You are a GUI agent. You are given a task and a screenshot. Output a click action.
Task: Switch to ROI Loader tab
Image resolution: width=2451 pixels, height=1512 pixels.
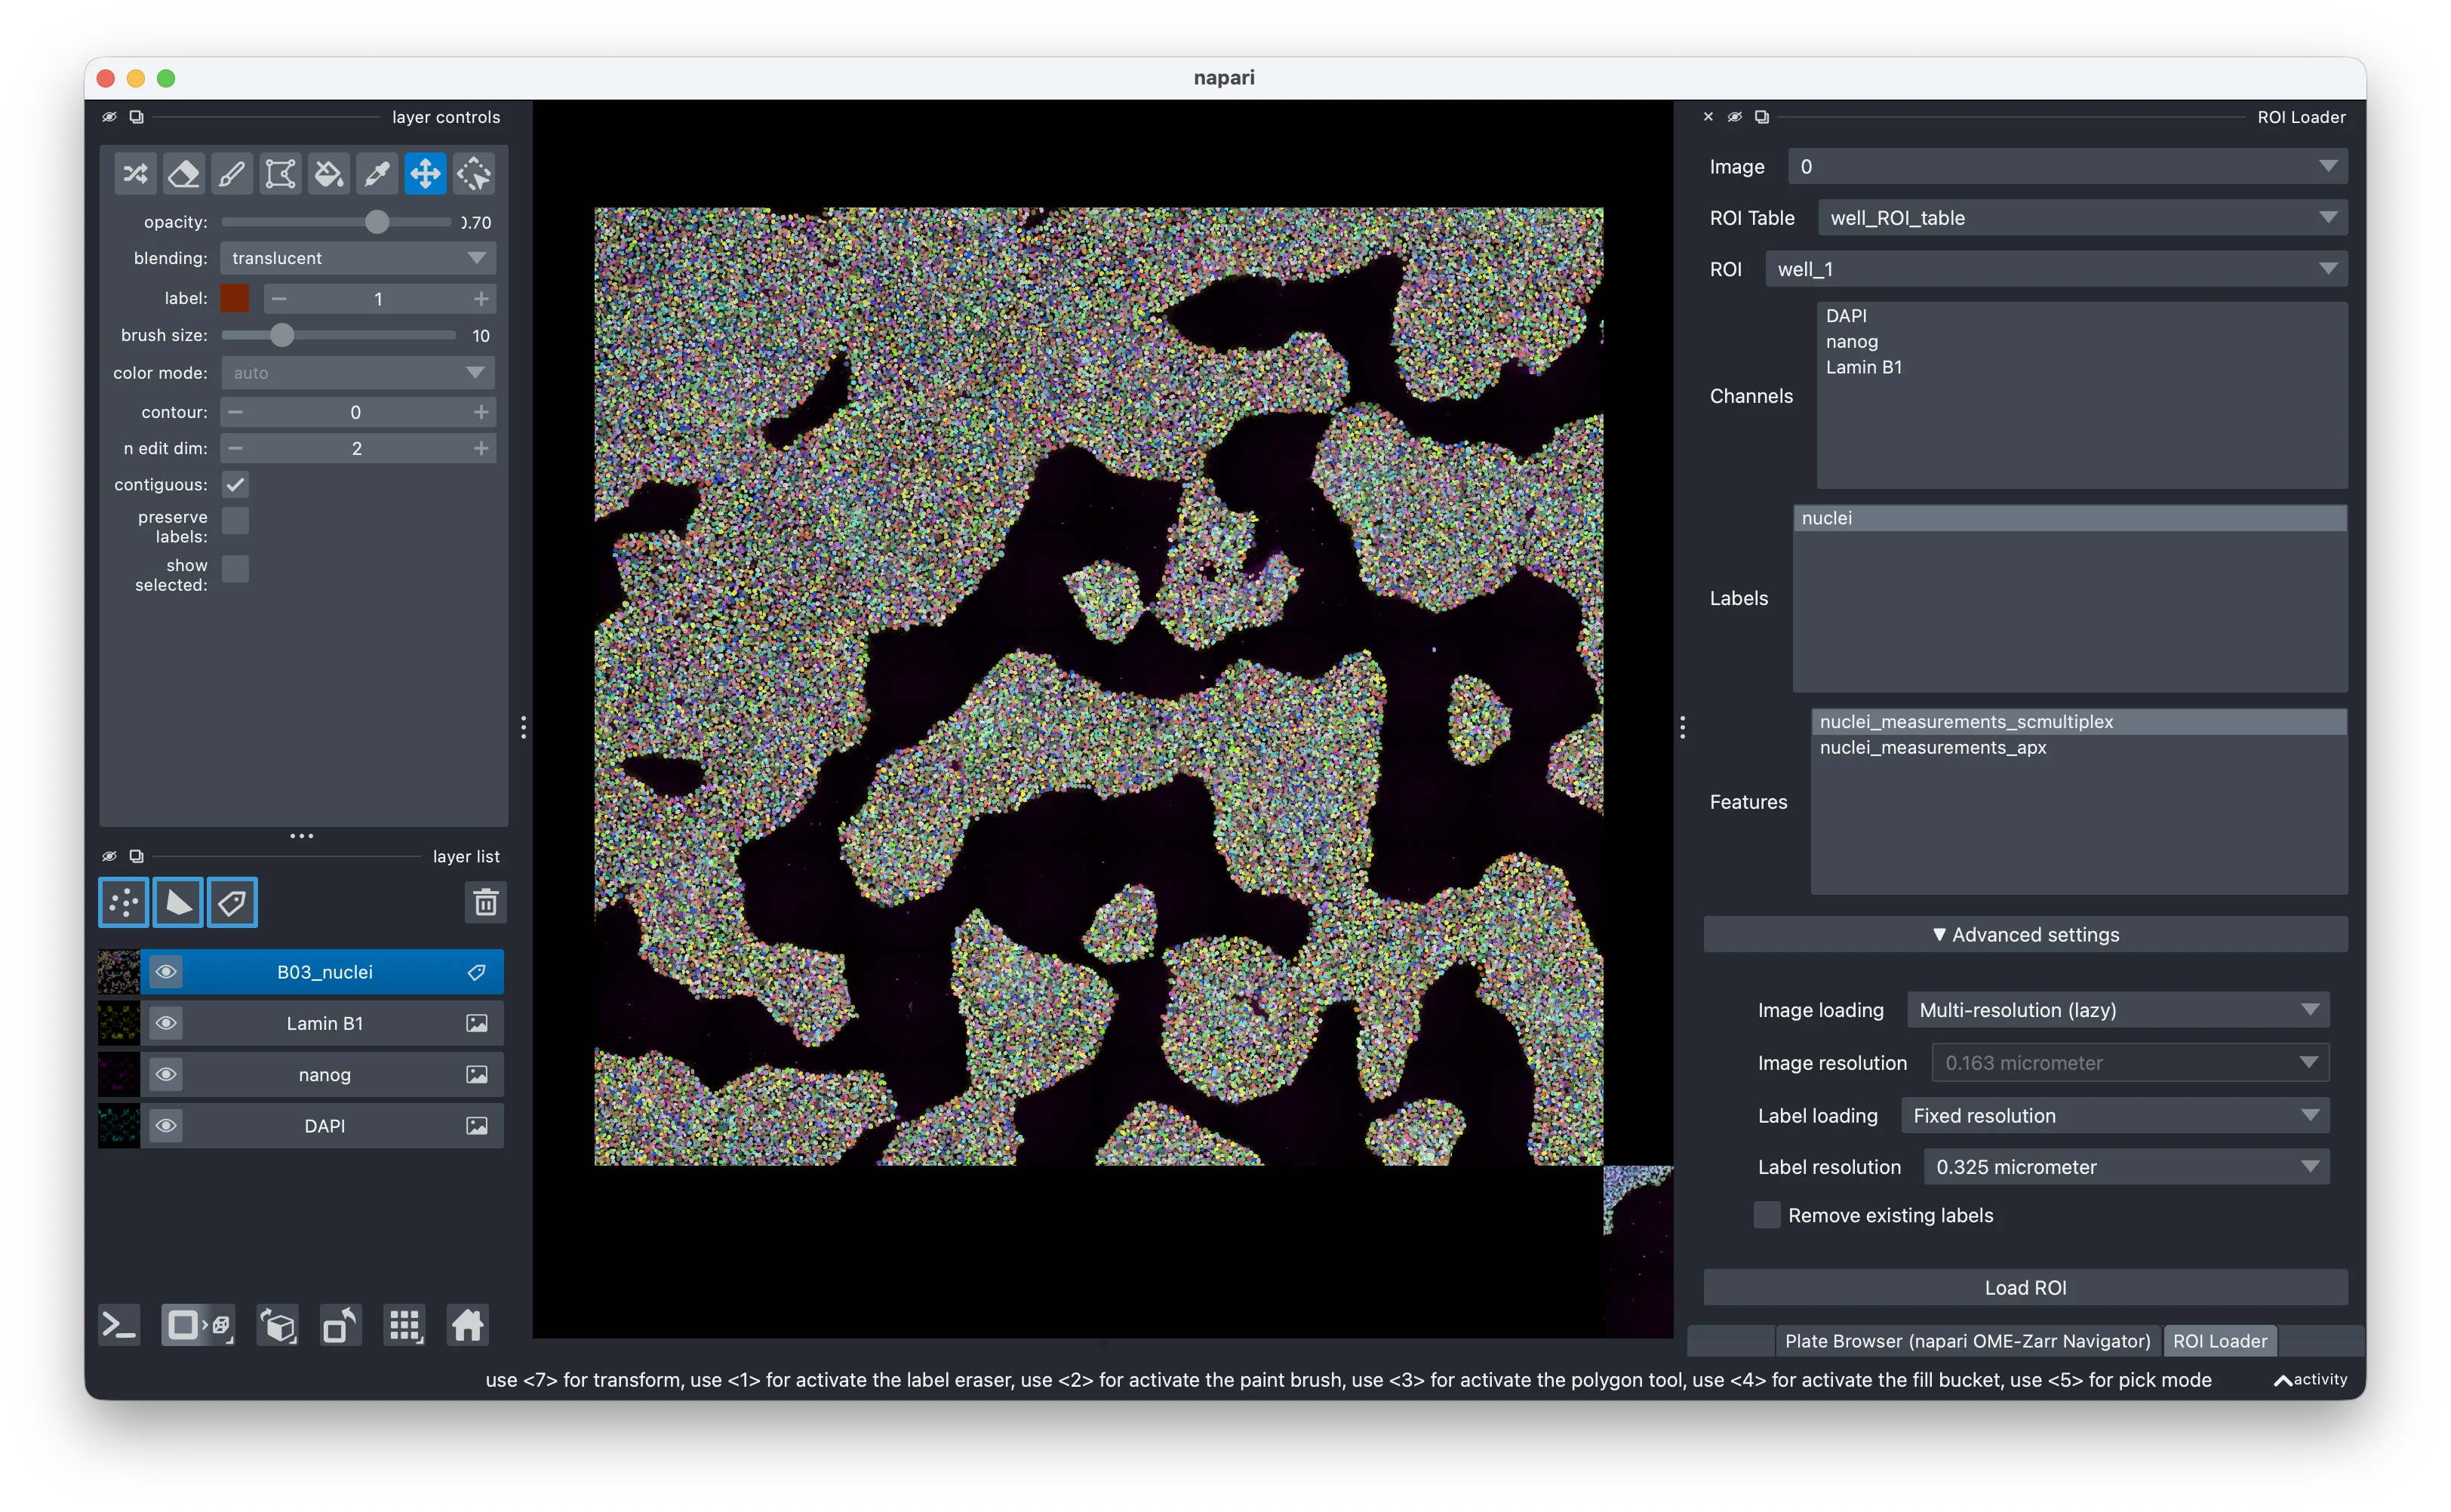click(2219, 1341)
